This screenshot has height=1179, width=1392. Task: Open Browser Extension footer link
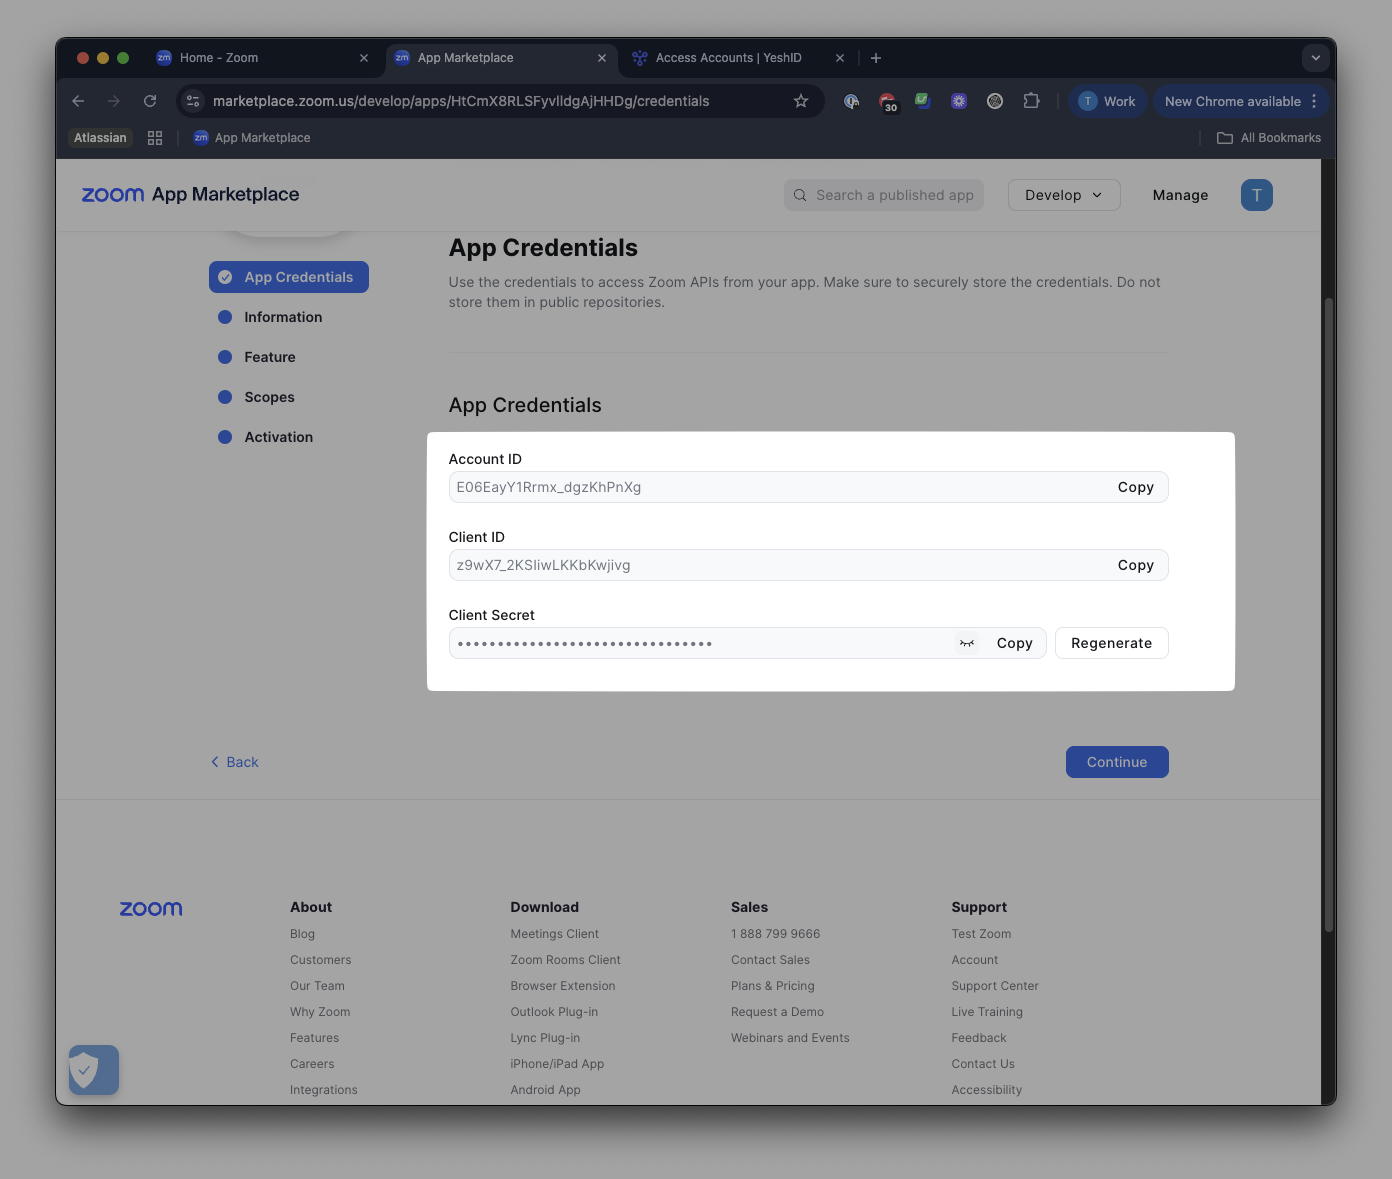point(563,986)
